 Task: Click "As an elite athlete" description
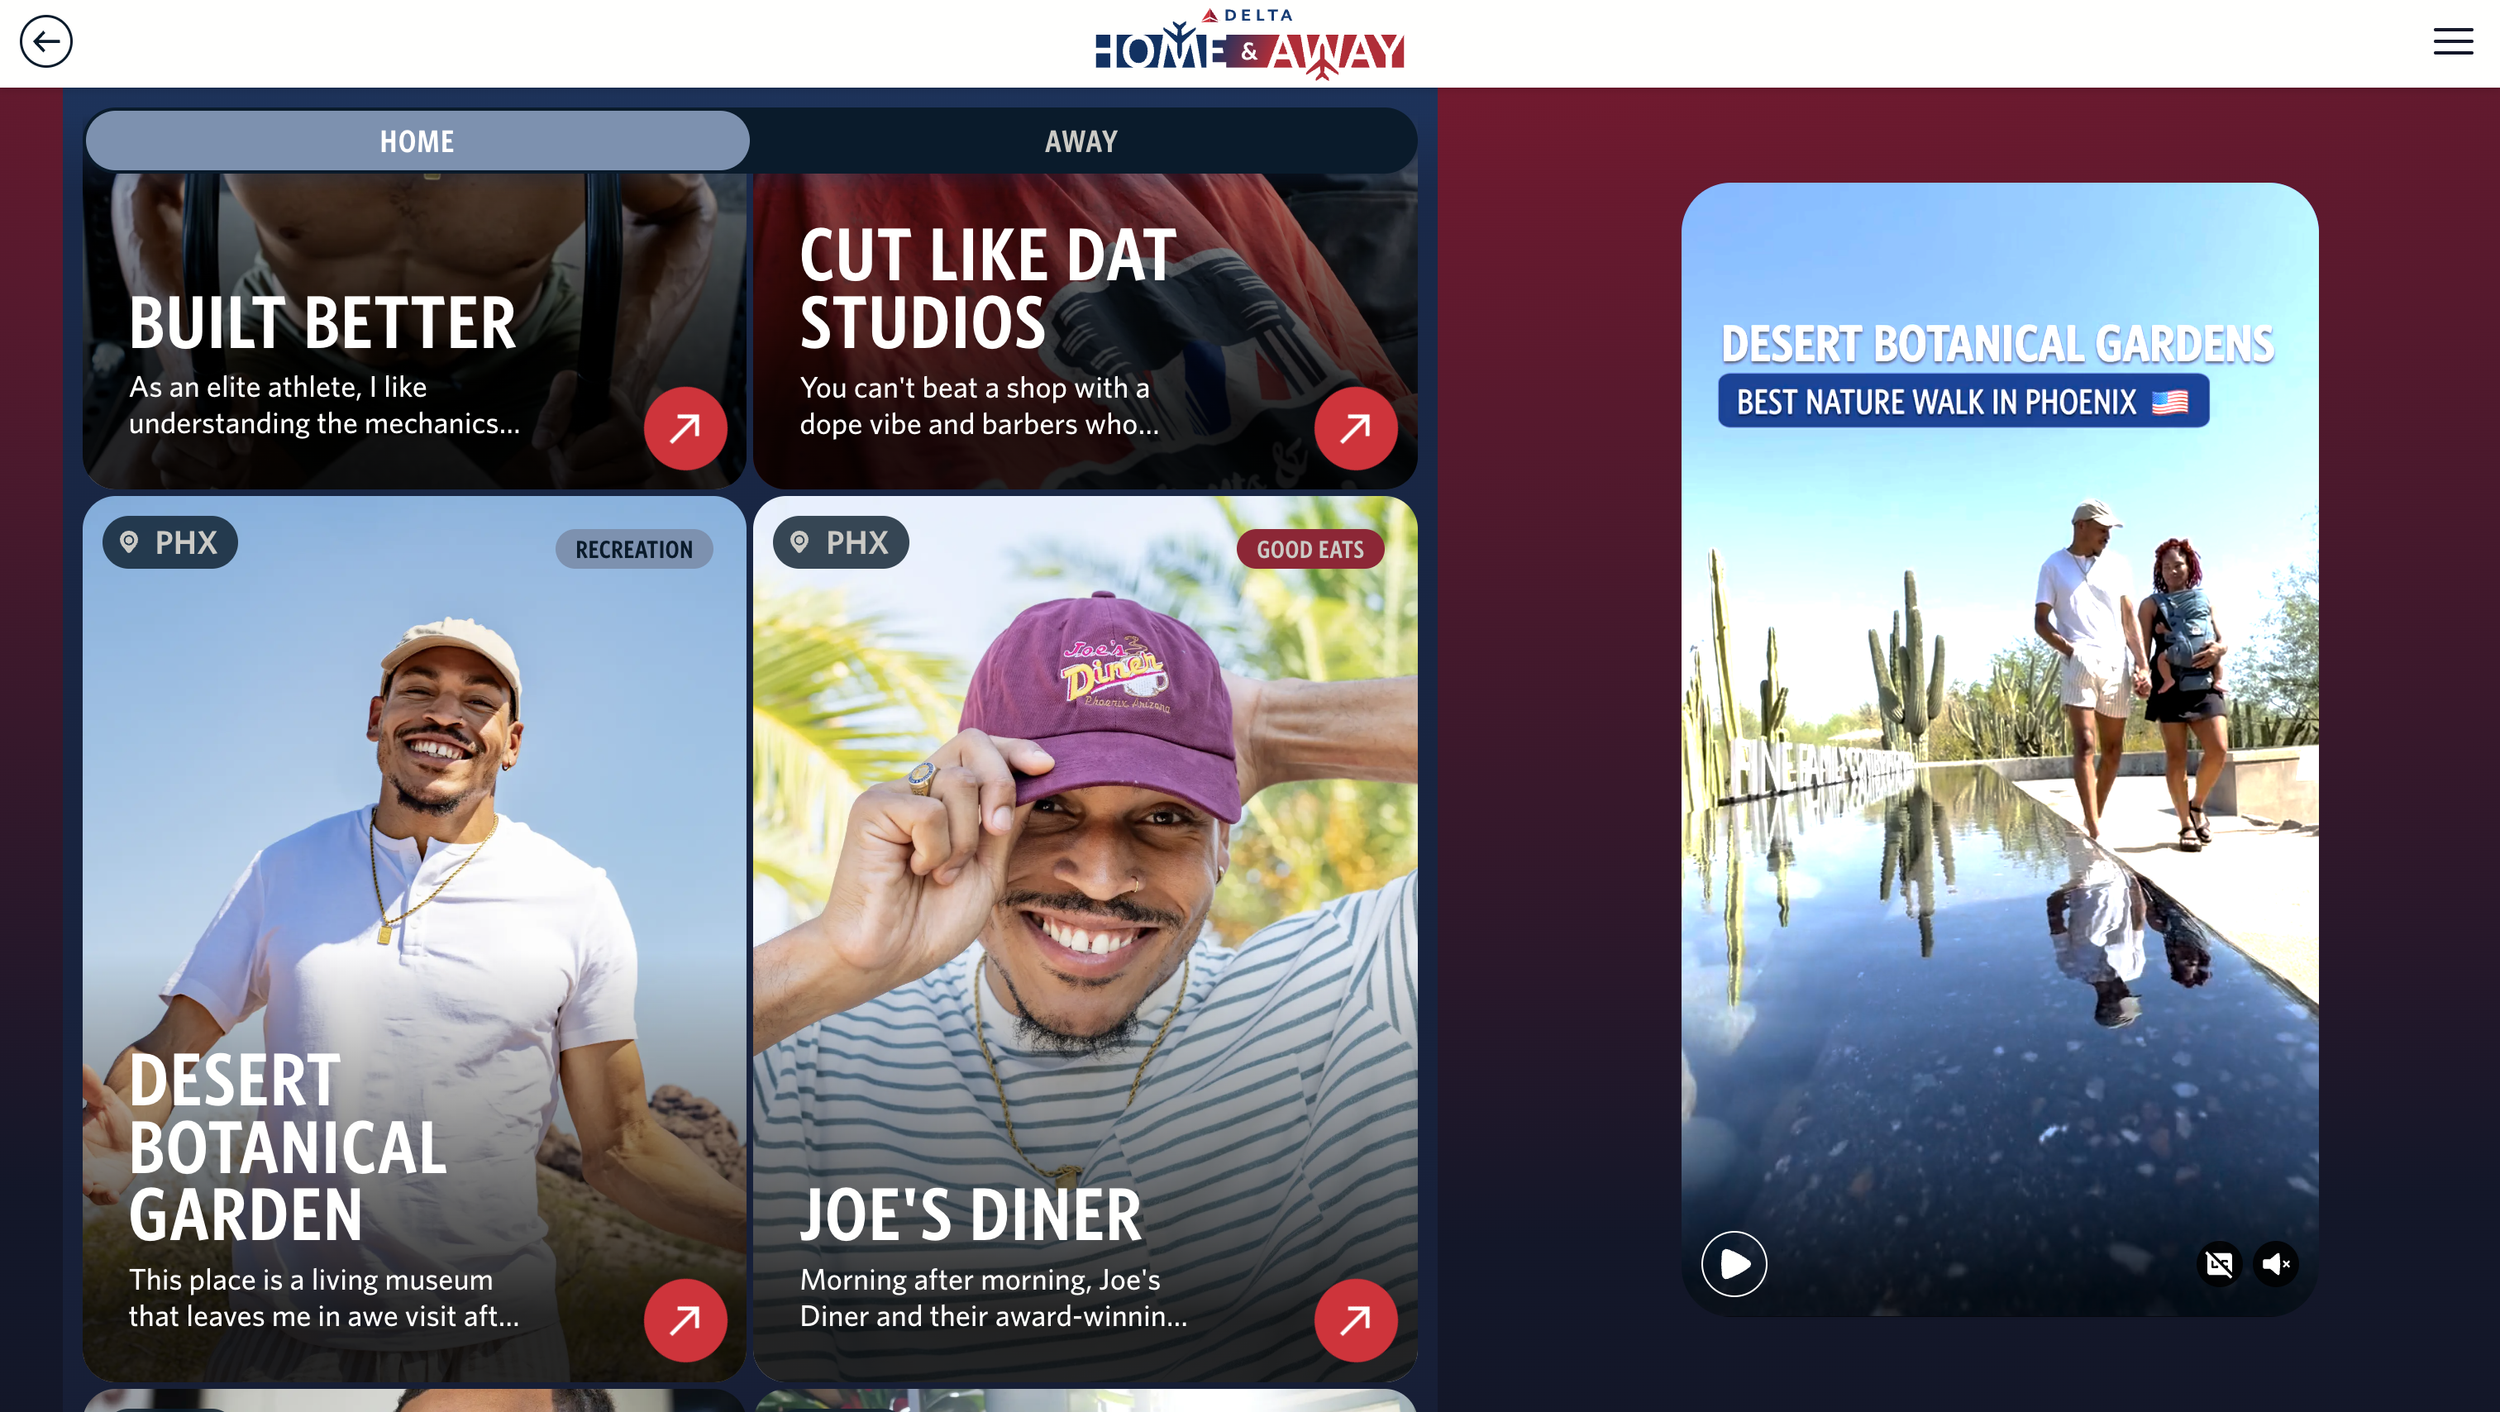pyautogui.click(x=324, y=405)
